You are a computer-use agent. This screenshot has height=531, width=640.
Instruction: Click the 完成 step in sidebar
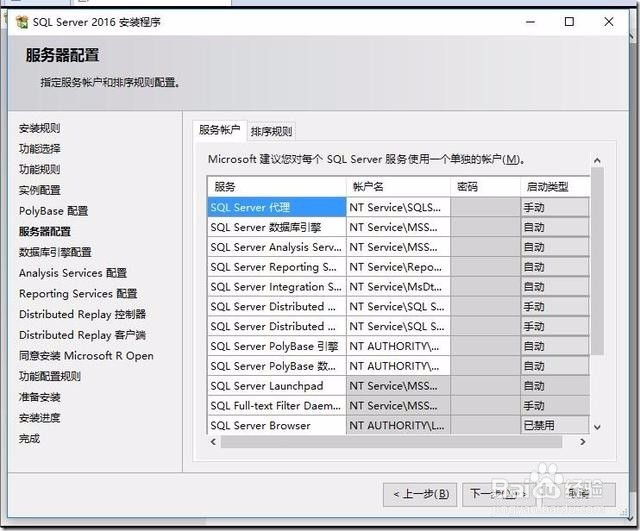29,439
